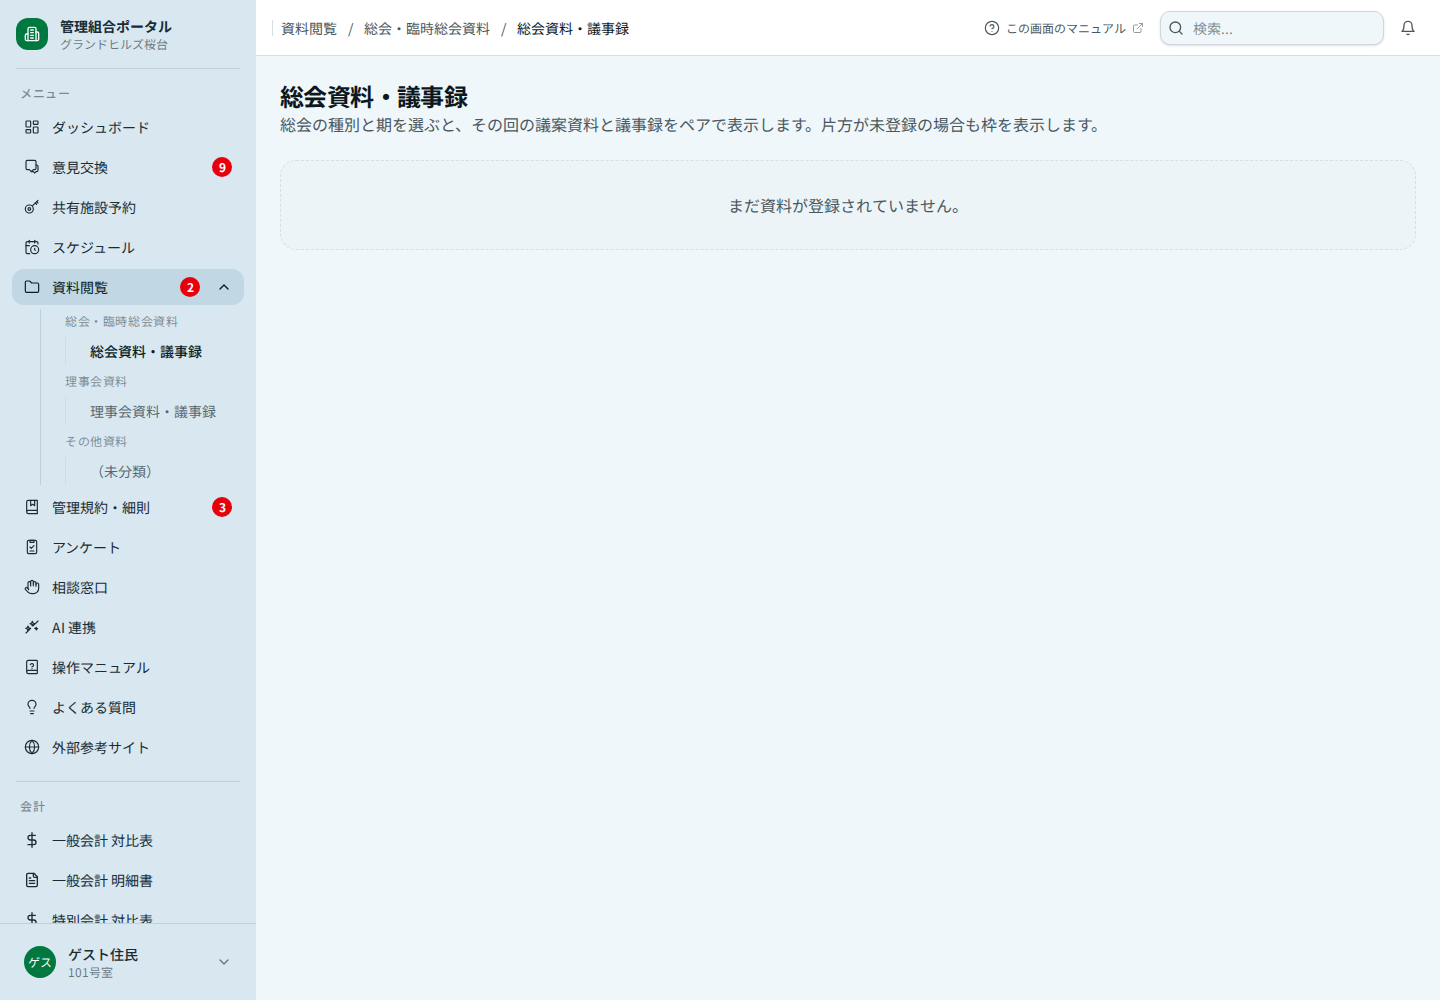This screenshot has height=1000, width=1440.
Task: Open 意見交換 menu item
Action: click(x=128, y=167)
